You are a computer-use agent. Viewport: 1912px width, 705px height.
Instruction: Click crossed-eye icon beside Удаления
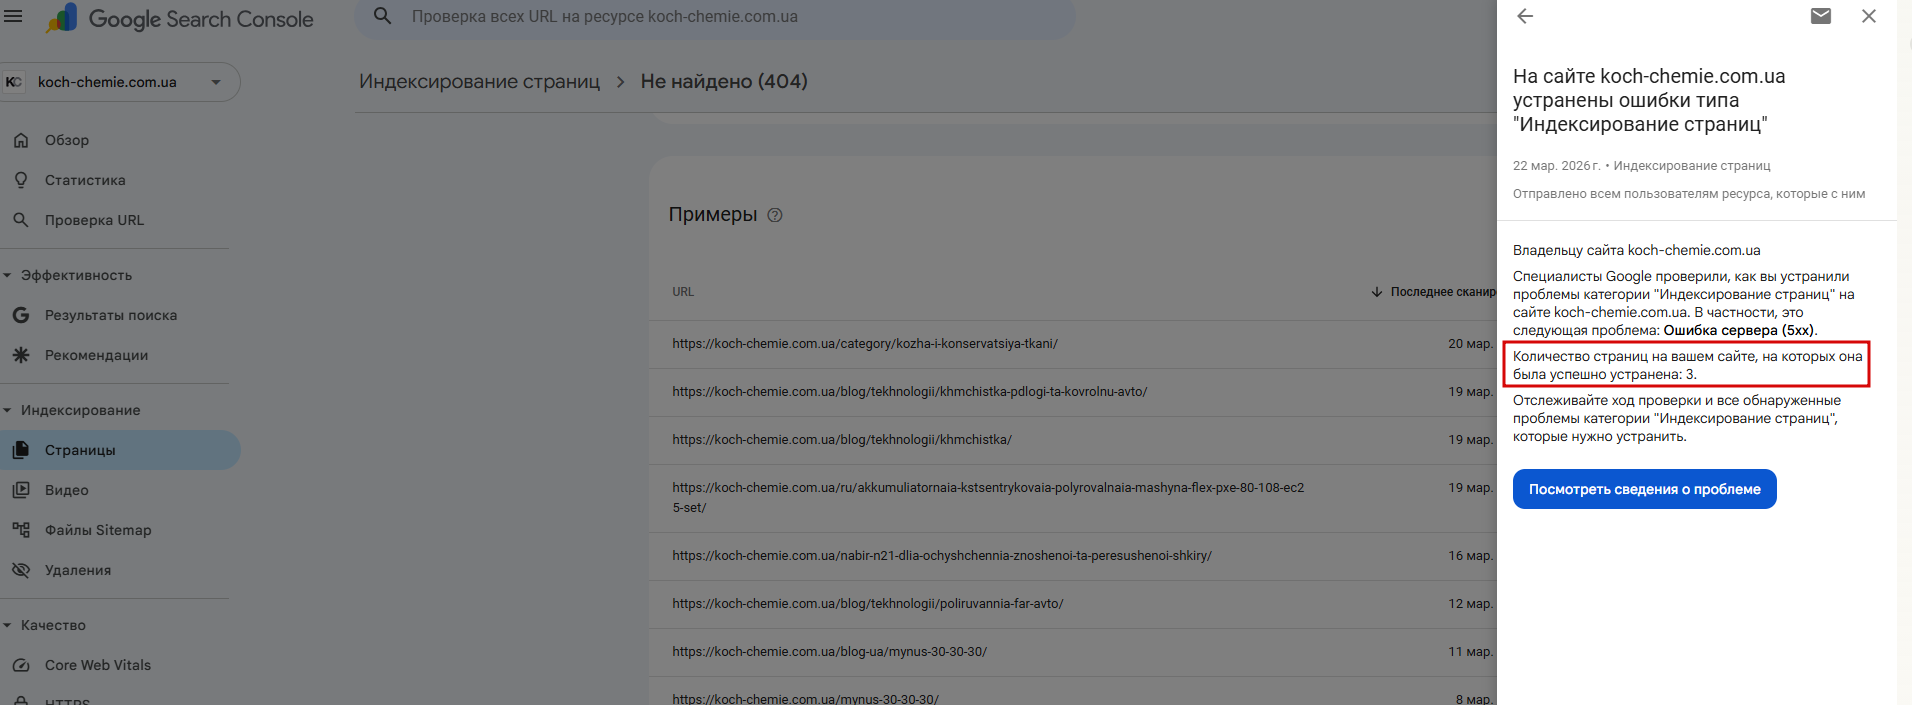[20, 570]
